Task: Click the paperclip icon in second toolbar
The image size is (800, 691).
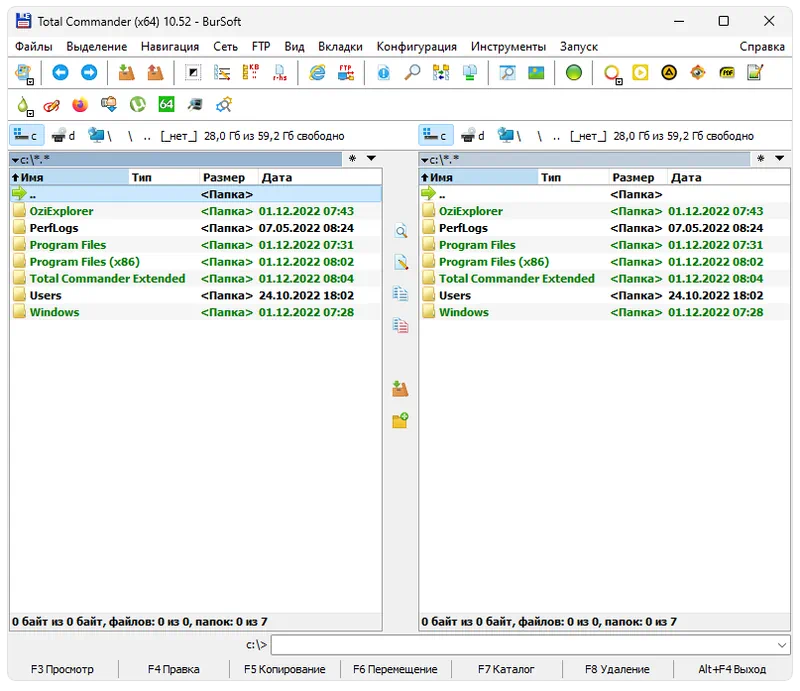Action: click(51, 105)
